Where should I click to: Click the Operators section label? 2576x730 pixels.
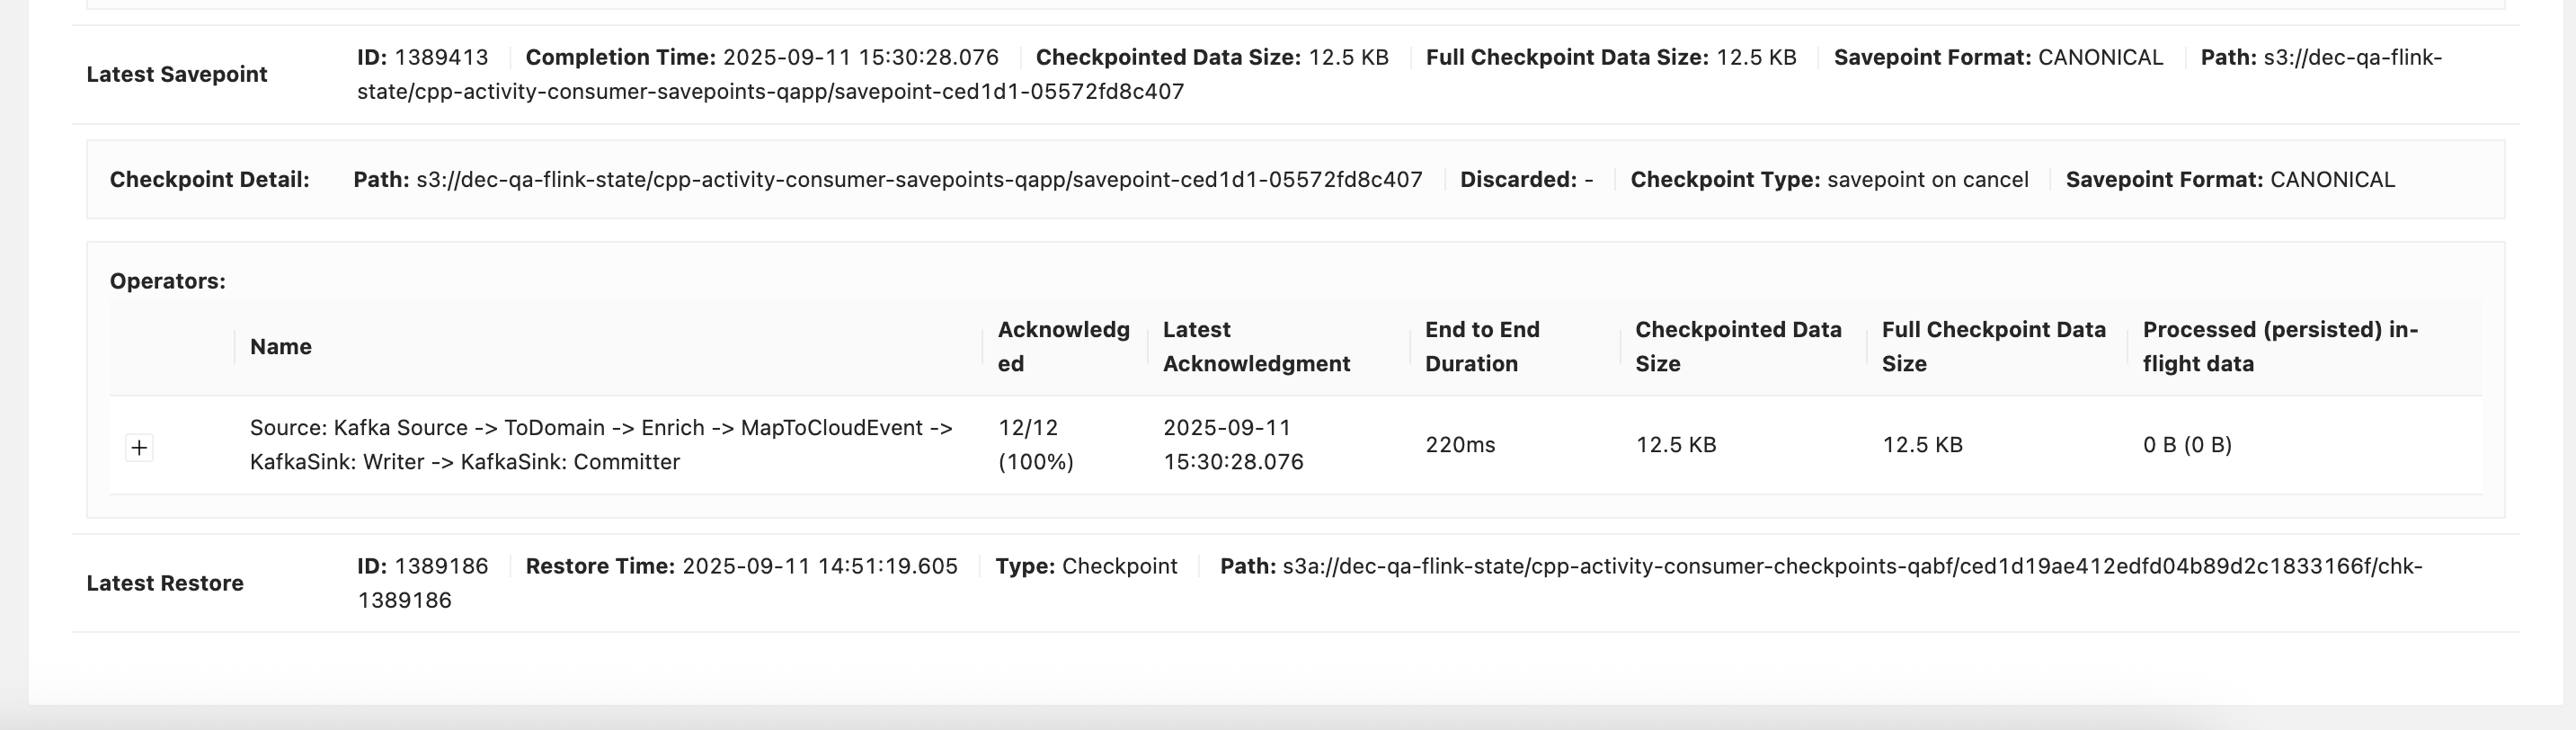pos(168,281)
